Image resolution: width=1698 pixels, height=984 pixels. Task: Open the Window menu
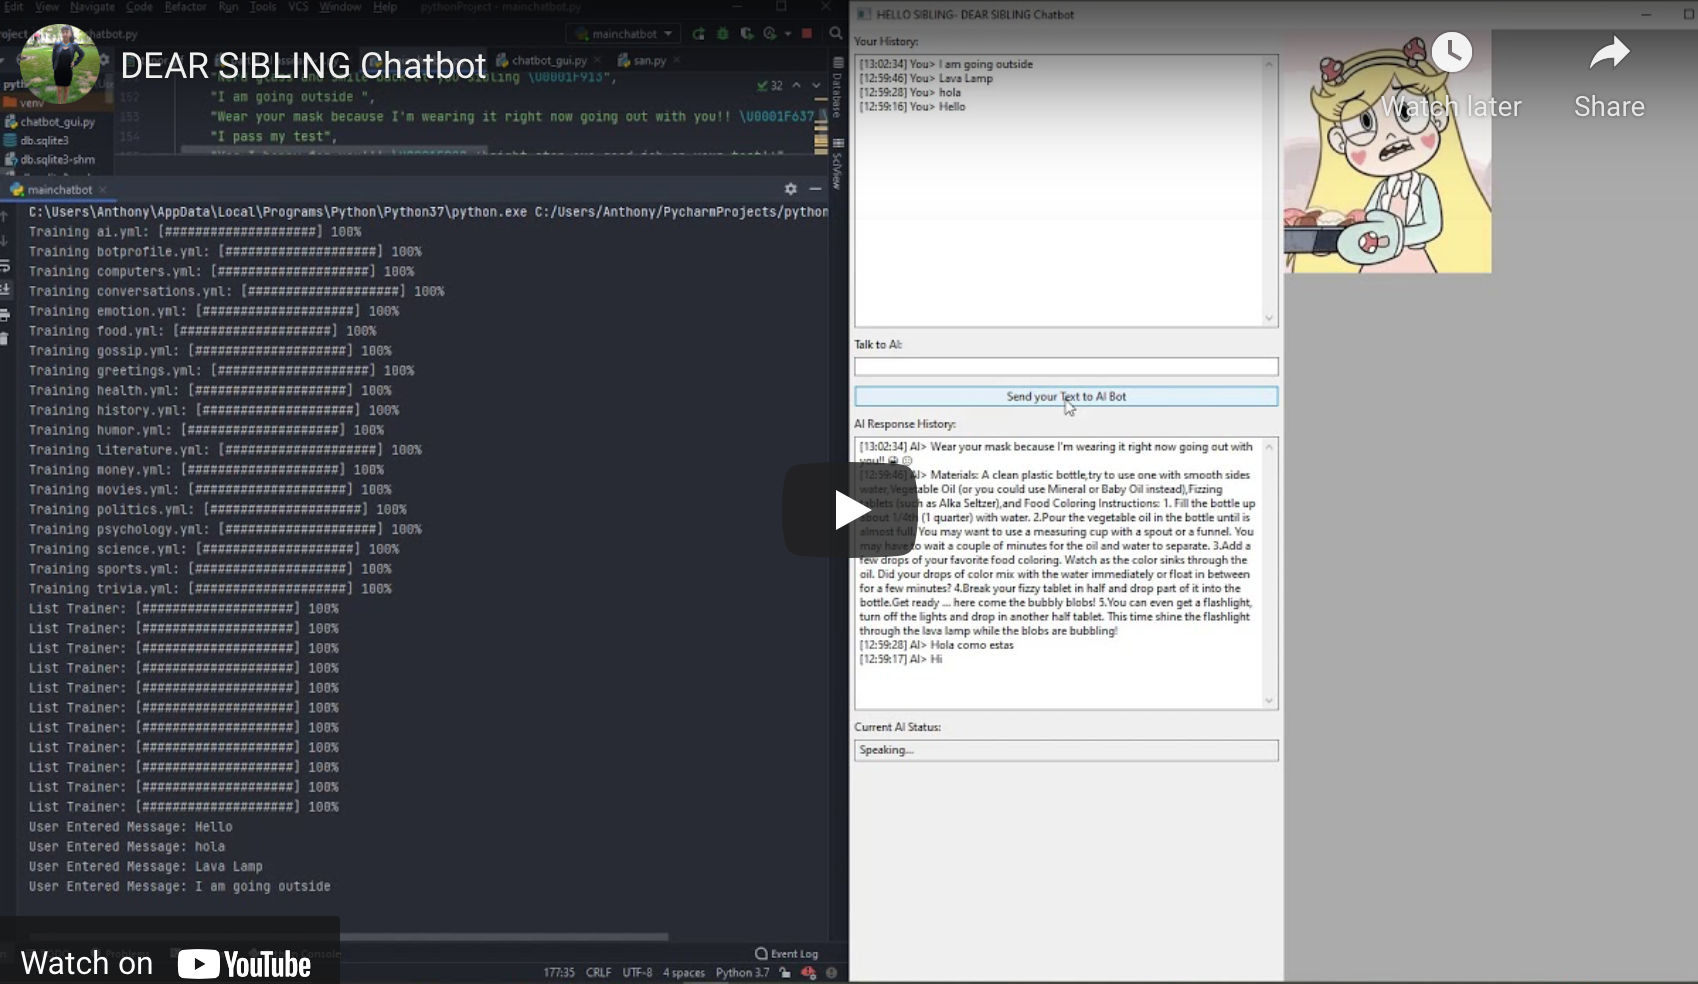click(x=340, y=7)
